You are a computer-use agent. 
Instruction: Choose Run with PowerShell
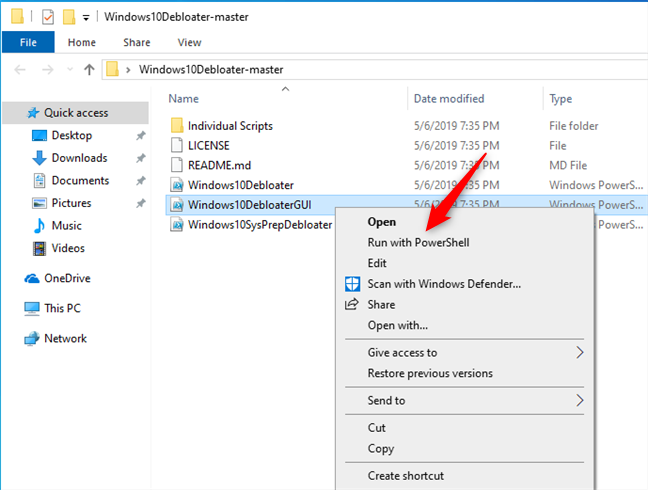point(419,243)
